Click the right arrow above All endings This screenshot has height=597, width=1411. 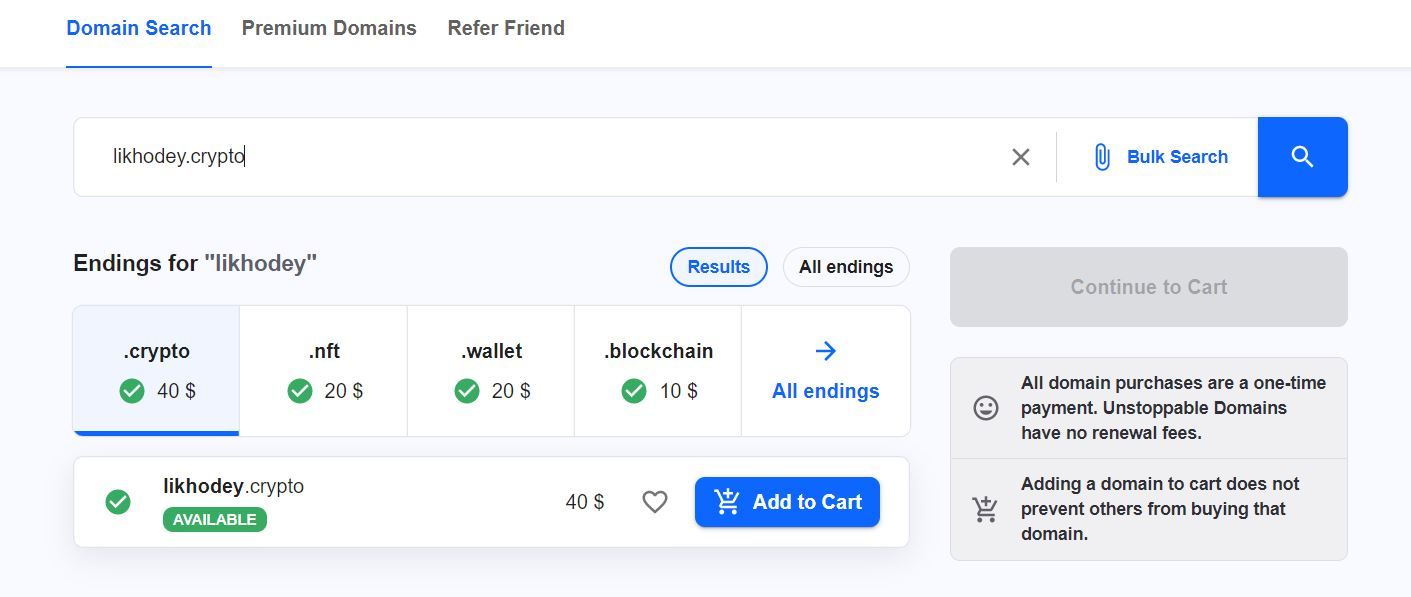825,351
